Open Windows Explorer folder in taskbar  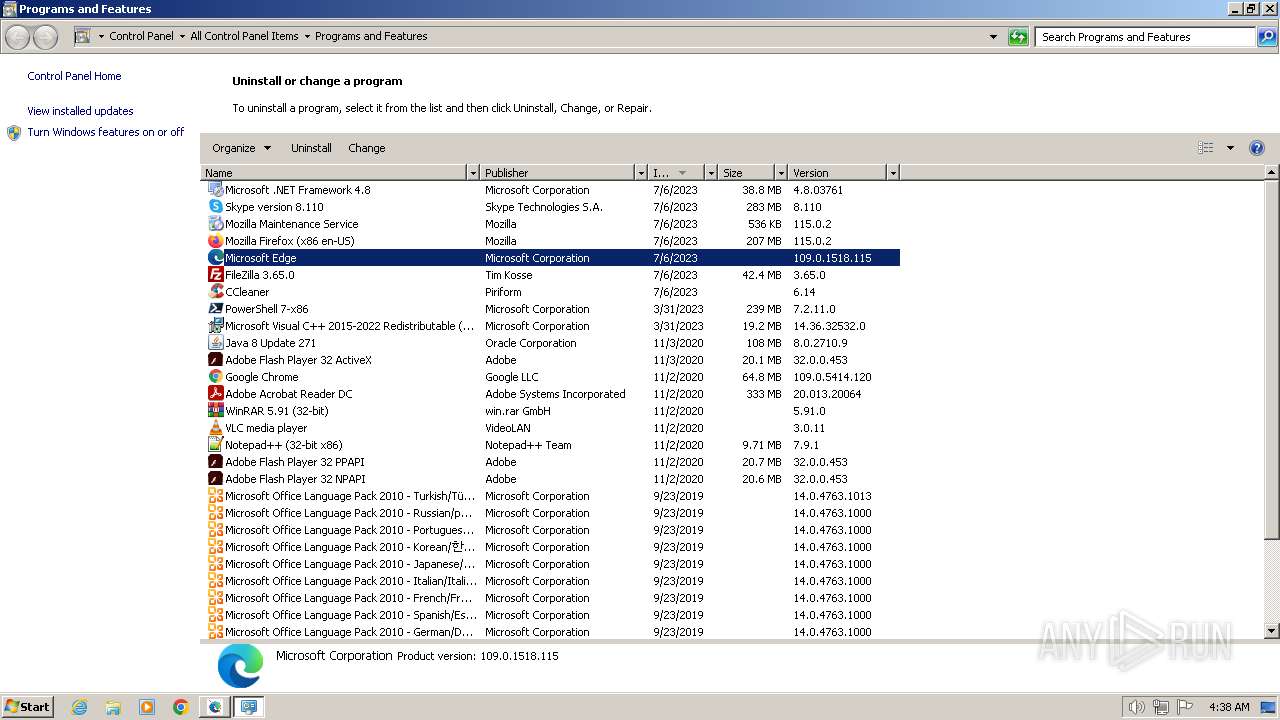coord(113,707)
